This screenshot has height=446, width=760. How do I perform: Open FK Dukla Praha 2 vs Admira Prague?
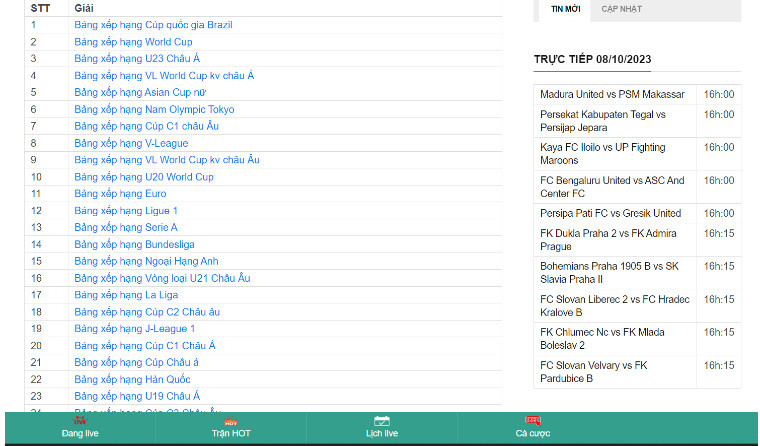pos(606,240)
